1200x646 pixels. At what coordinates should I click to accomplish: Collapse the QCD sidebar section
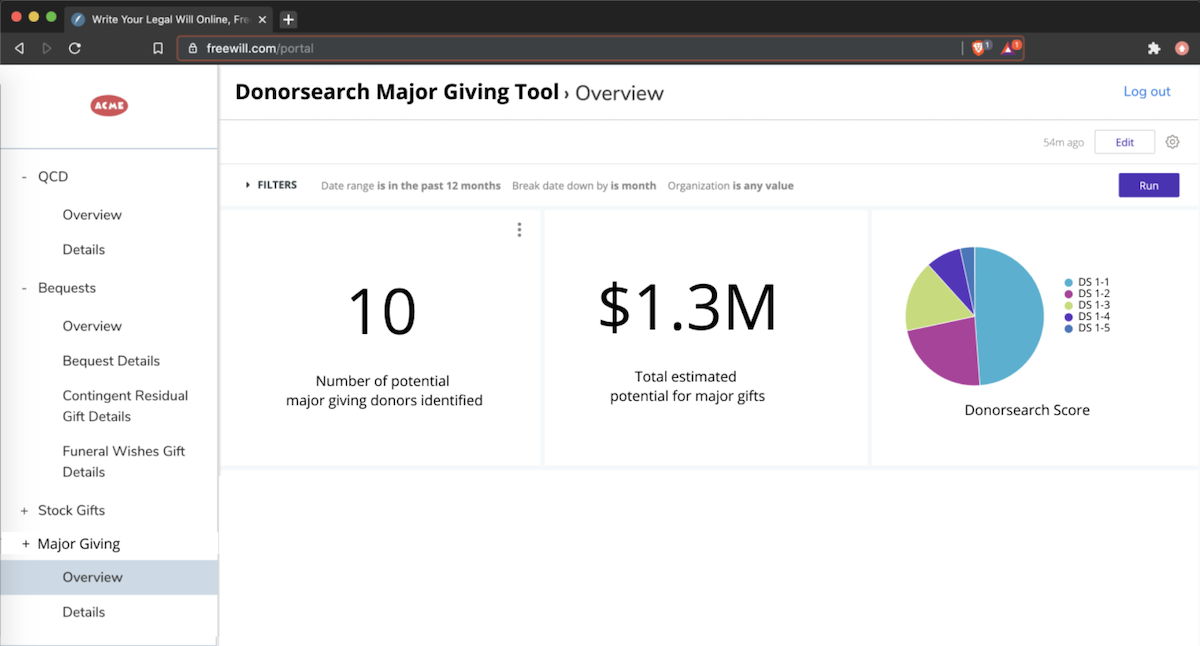24,177
